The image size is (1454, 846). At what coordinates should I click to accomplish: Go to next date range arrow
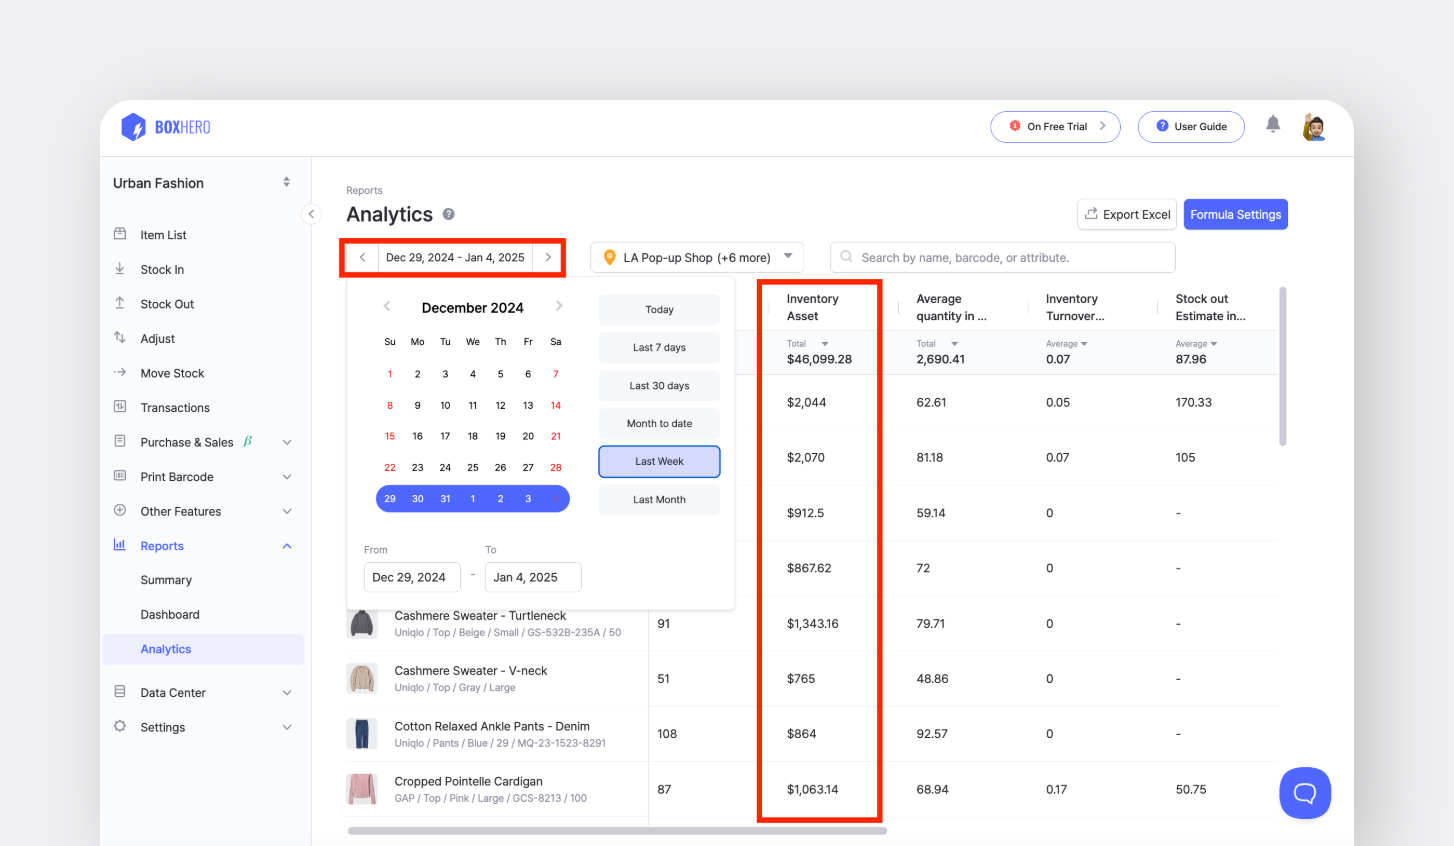point(548,258)
